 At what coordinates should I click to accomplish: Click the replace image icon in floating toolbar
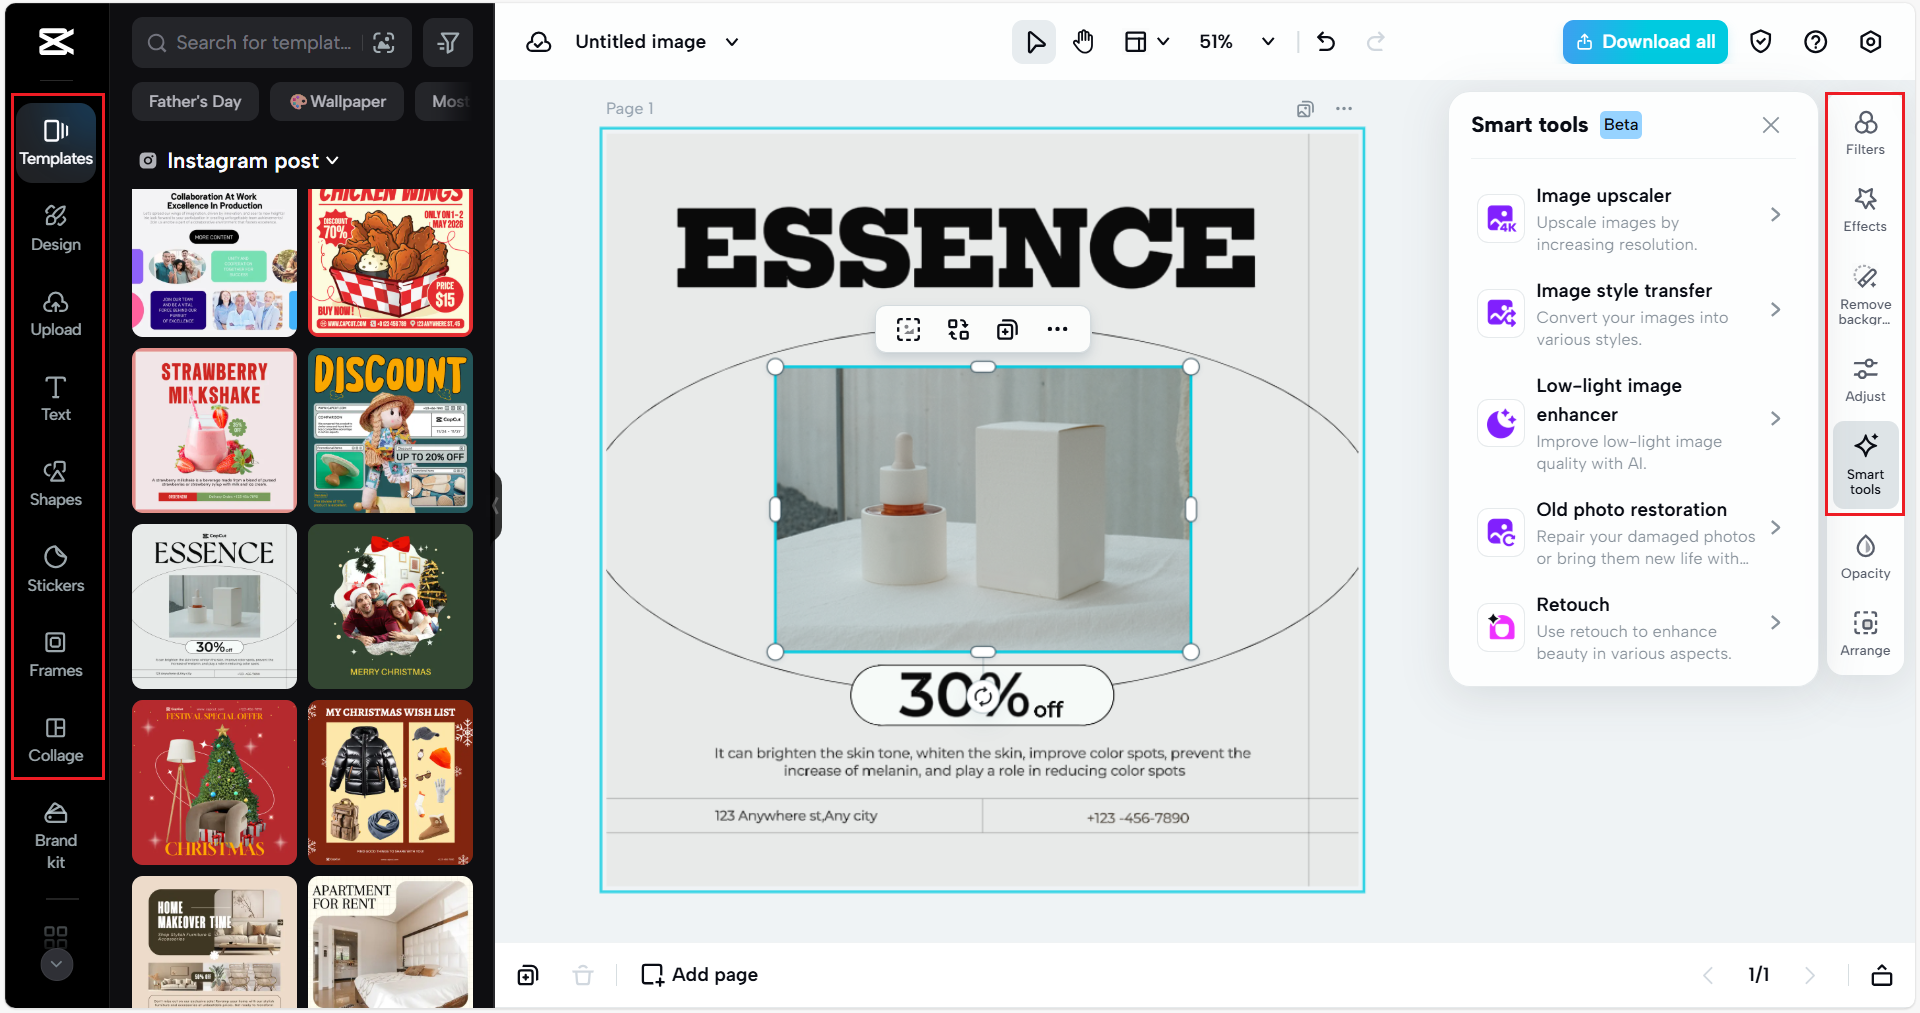coord(958,330)
